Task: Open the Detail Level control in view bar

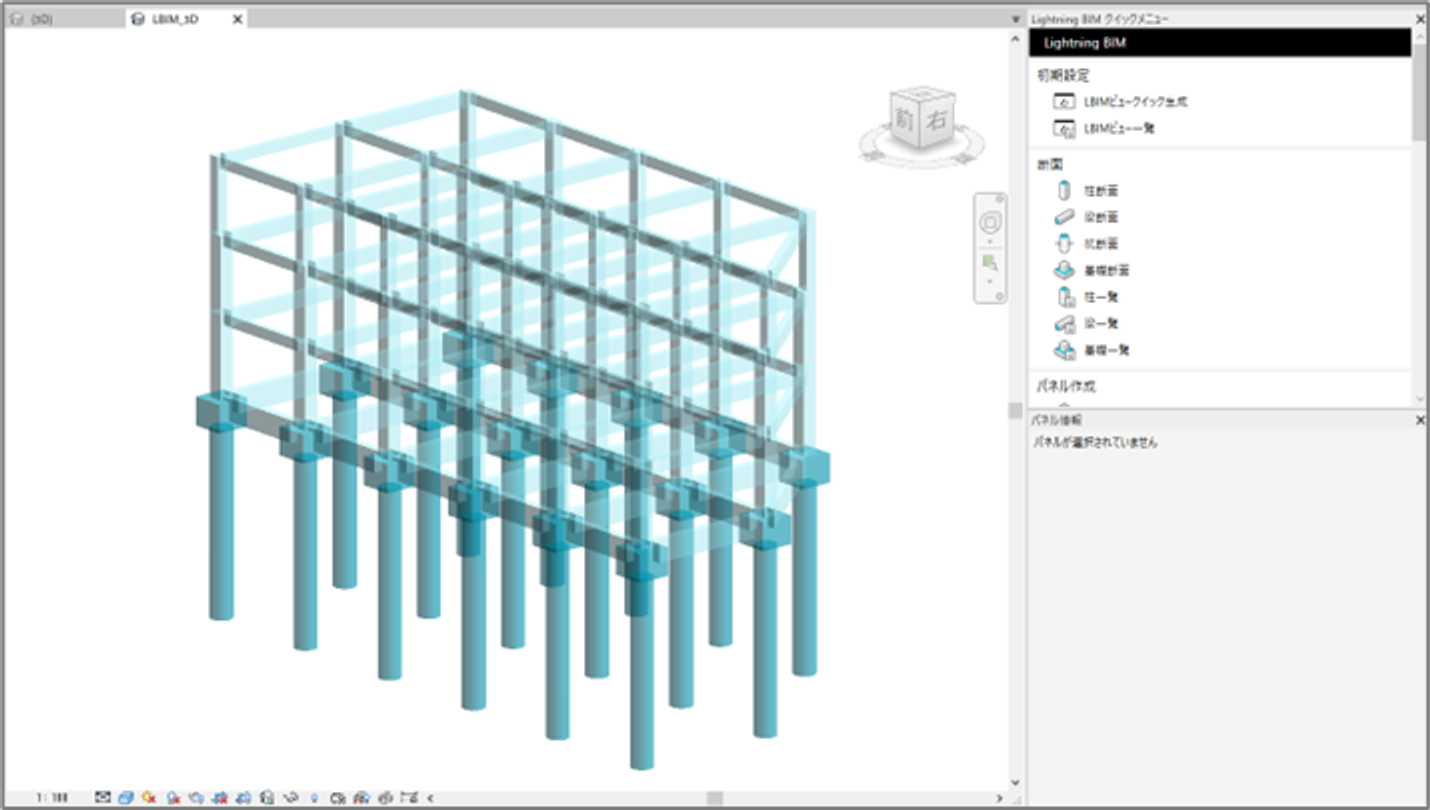Action: pos(102,797)
